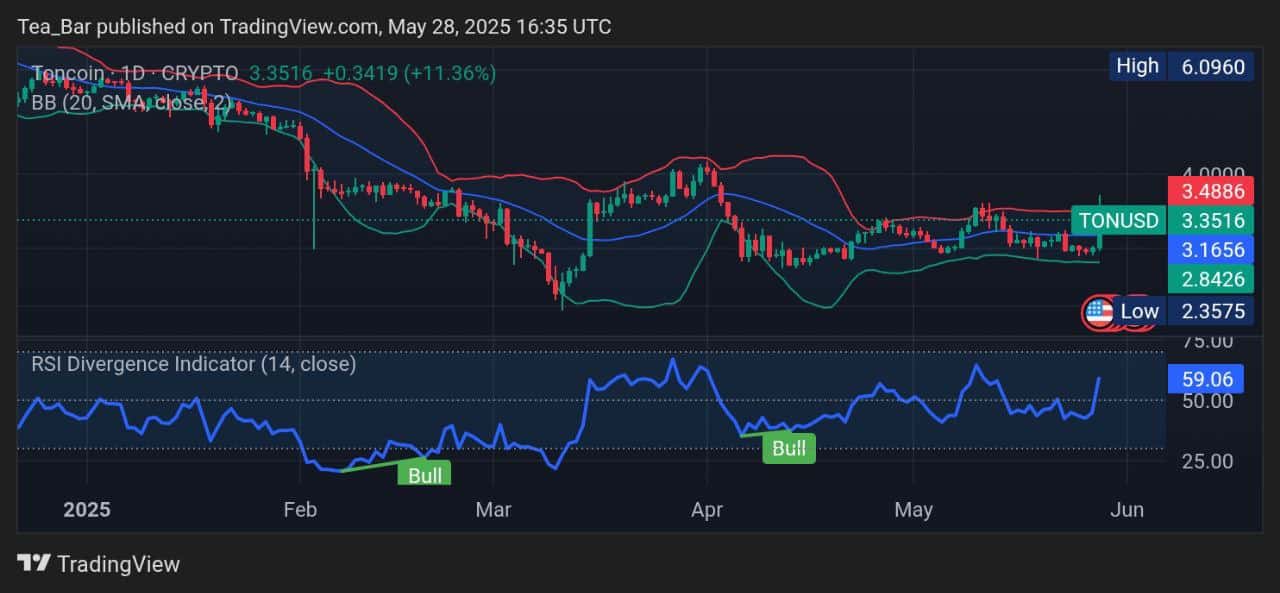Image resolution: width=1280 pixels, height=593 pixels.
Task: Open the BB (20, SMA, close, 2) legend
Action: pos(131,101)
